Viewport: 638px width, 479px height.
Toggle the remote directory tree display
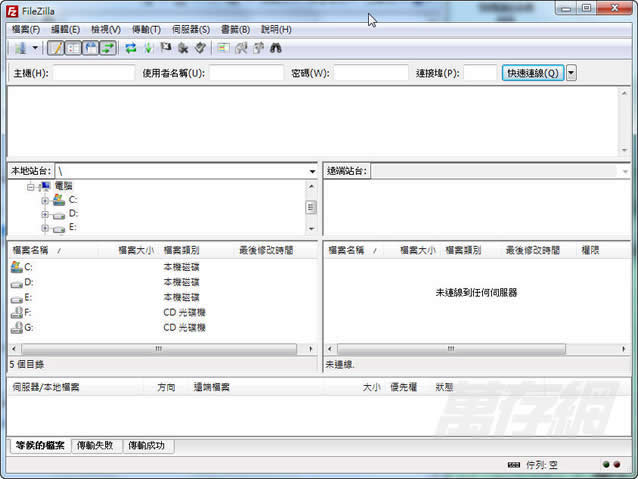tap(90, 48)
